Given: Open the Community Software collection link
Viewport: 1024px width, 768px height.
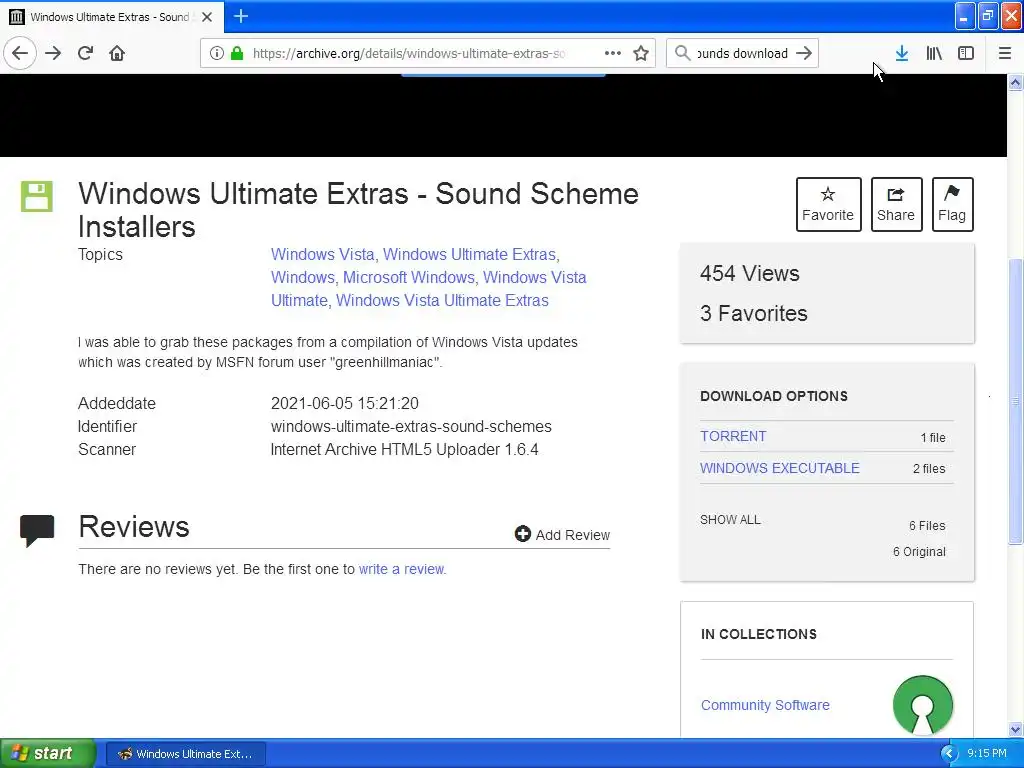Looking at the screenshot, I should pos(765,705).
